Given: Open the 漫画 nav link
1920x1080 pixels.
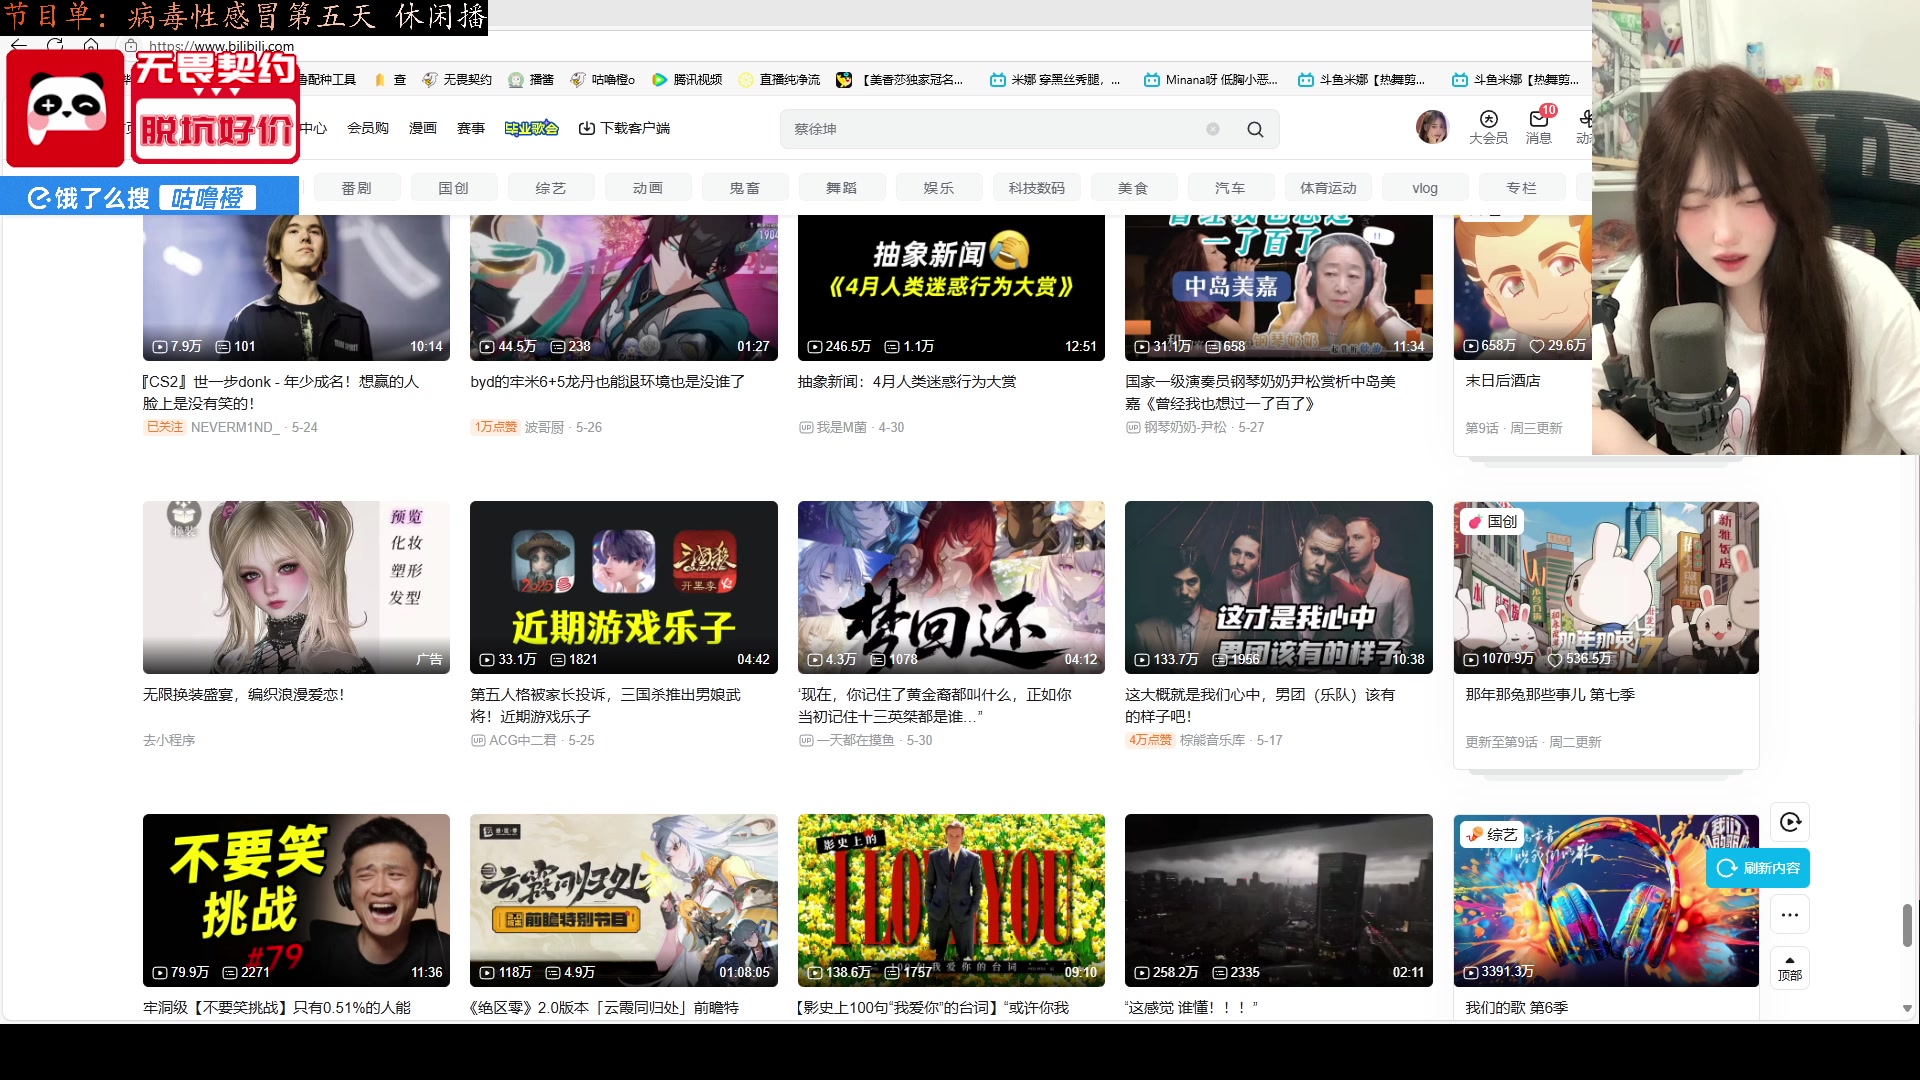Looking at the screenshot, I should click(423, 128).
